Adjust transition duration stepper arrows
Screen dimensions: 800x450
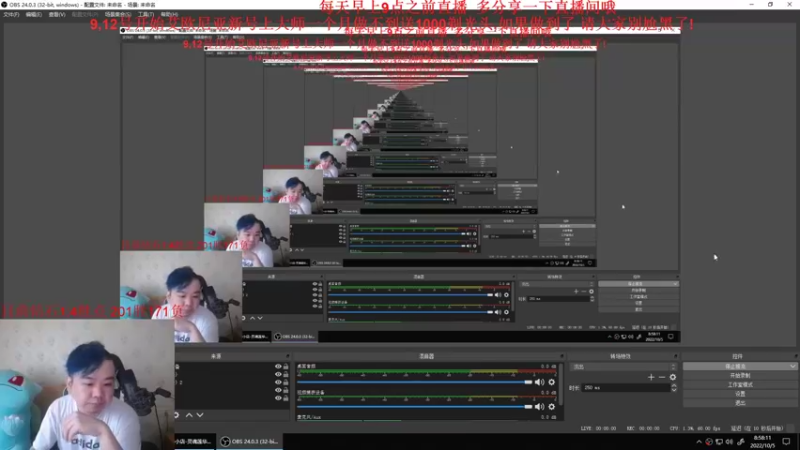coord(674,388)
